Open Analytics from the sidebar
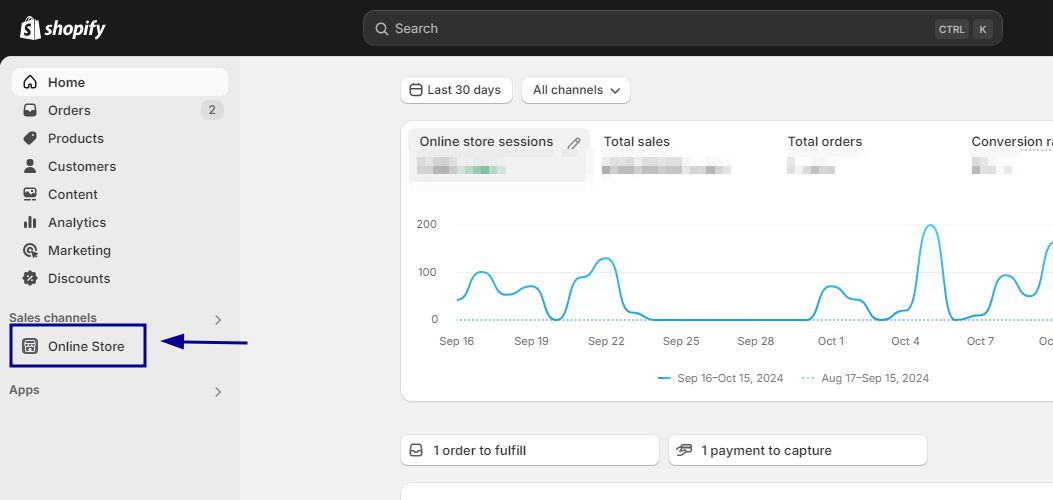This screenshot has height=500, width=1053. coord(120,222)
